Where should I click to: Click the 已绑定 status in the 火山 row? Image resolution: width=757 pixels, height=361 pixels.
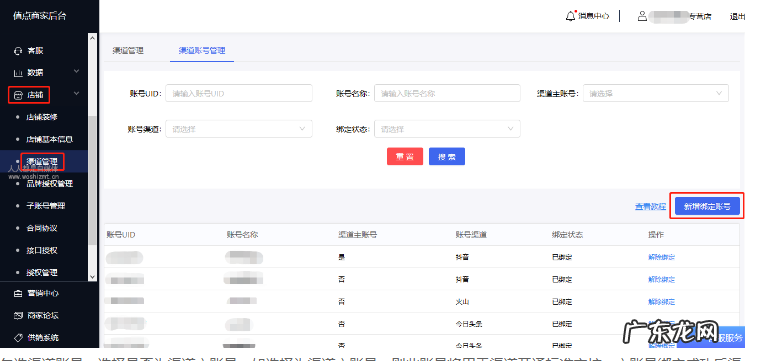[562, 302]
